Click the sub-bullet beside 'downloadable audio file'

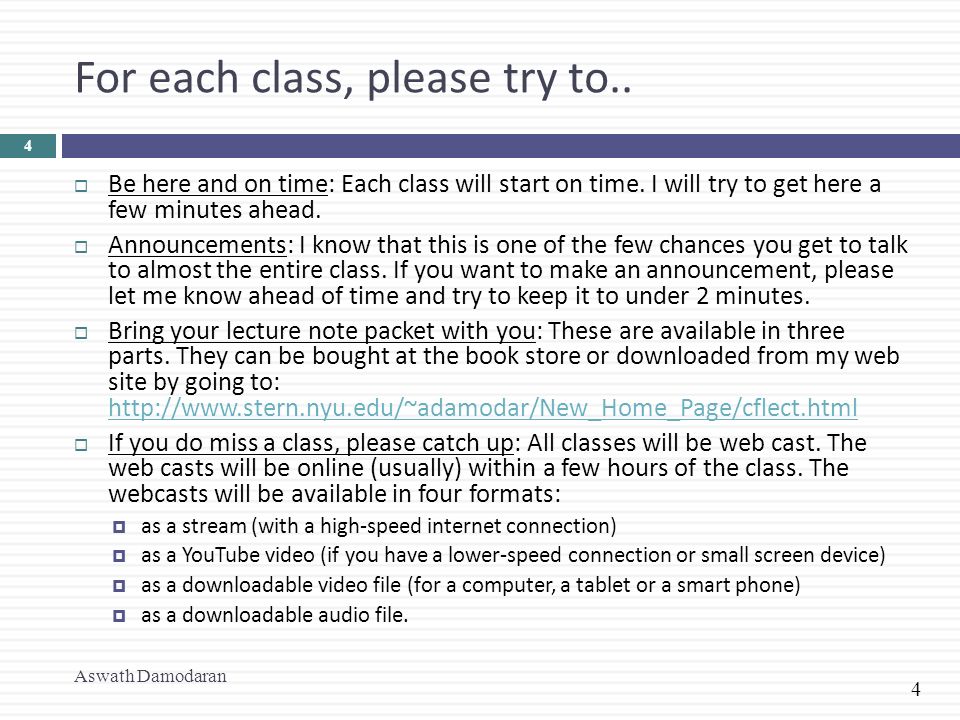(x=119, y=615)
